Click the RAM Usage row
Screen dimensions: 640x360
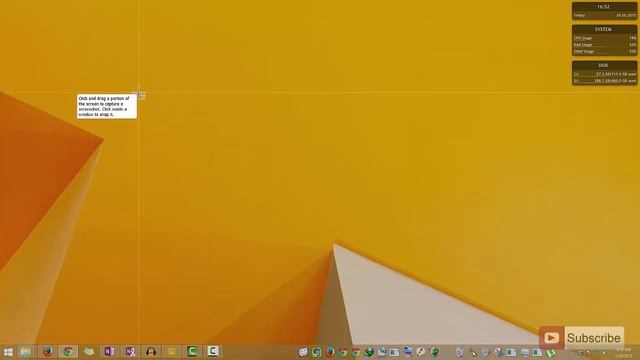[x=604, y=45]
